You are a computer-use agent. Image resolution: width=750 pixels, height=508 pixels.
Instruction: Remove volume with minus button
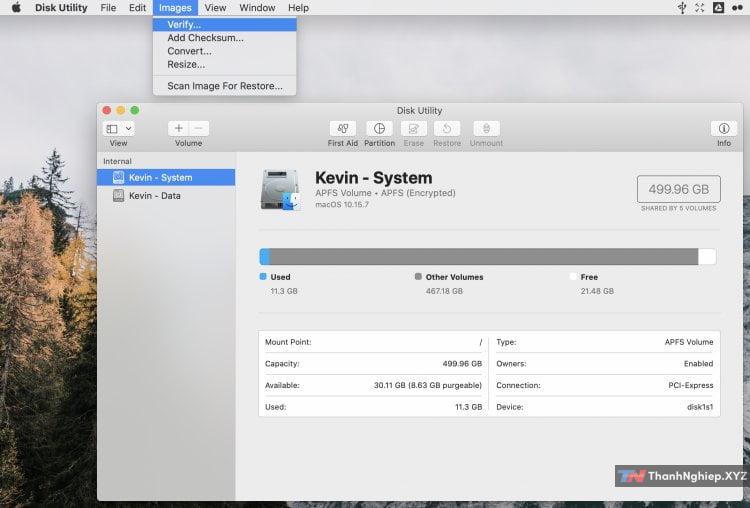pyautogui.click(x=199, y=129)
